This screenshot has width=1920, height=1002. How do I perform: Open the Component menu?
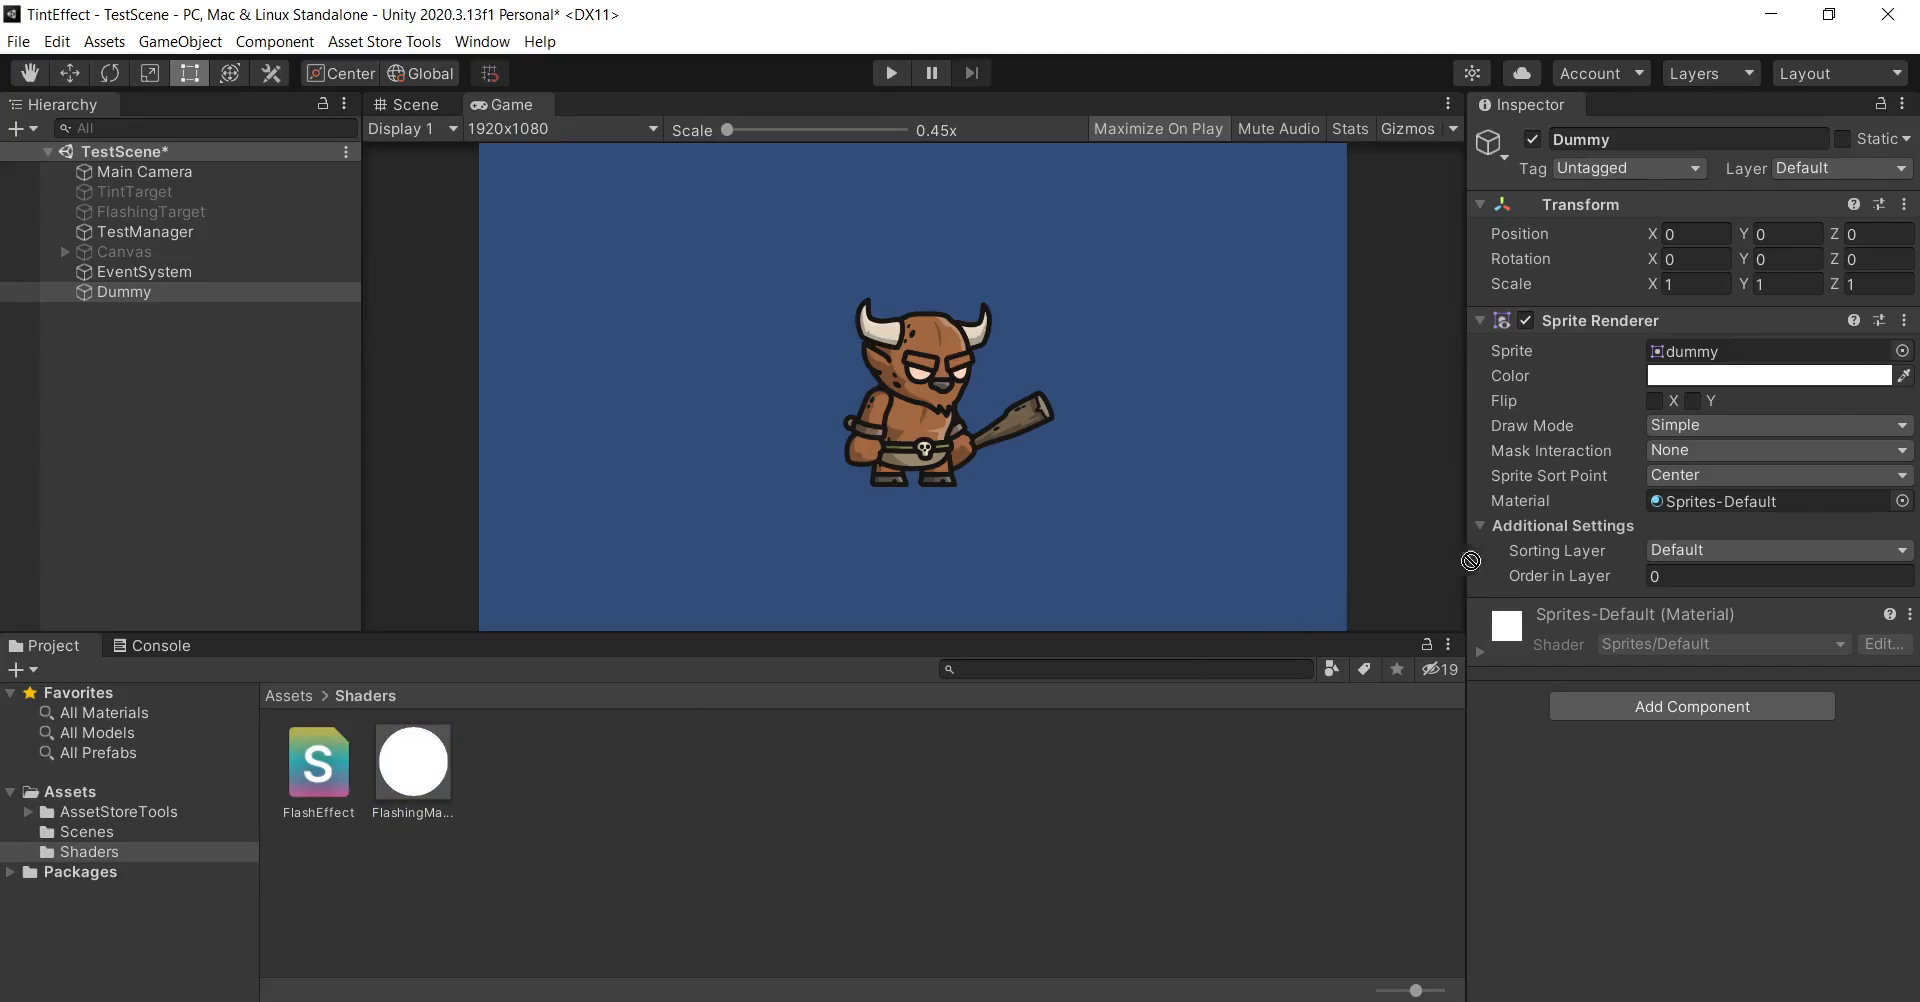(x=274, y=42)
